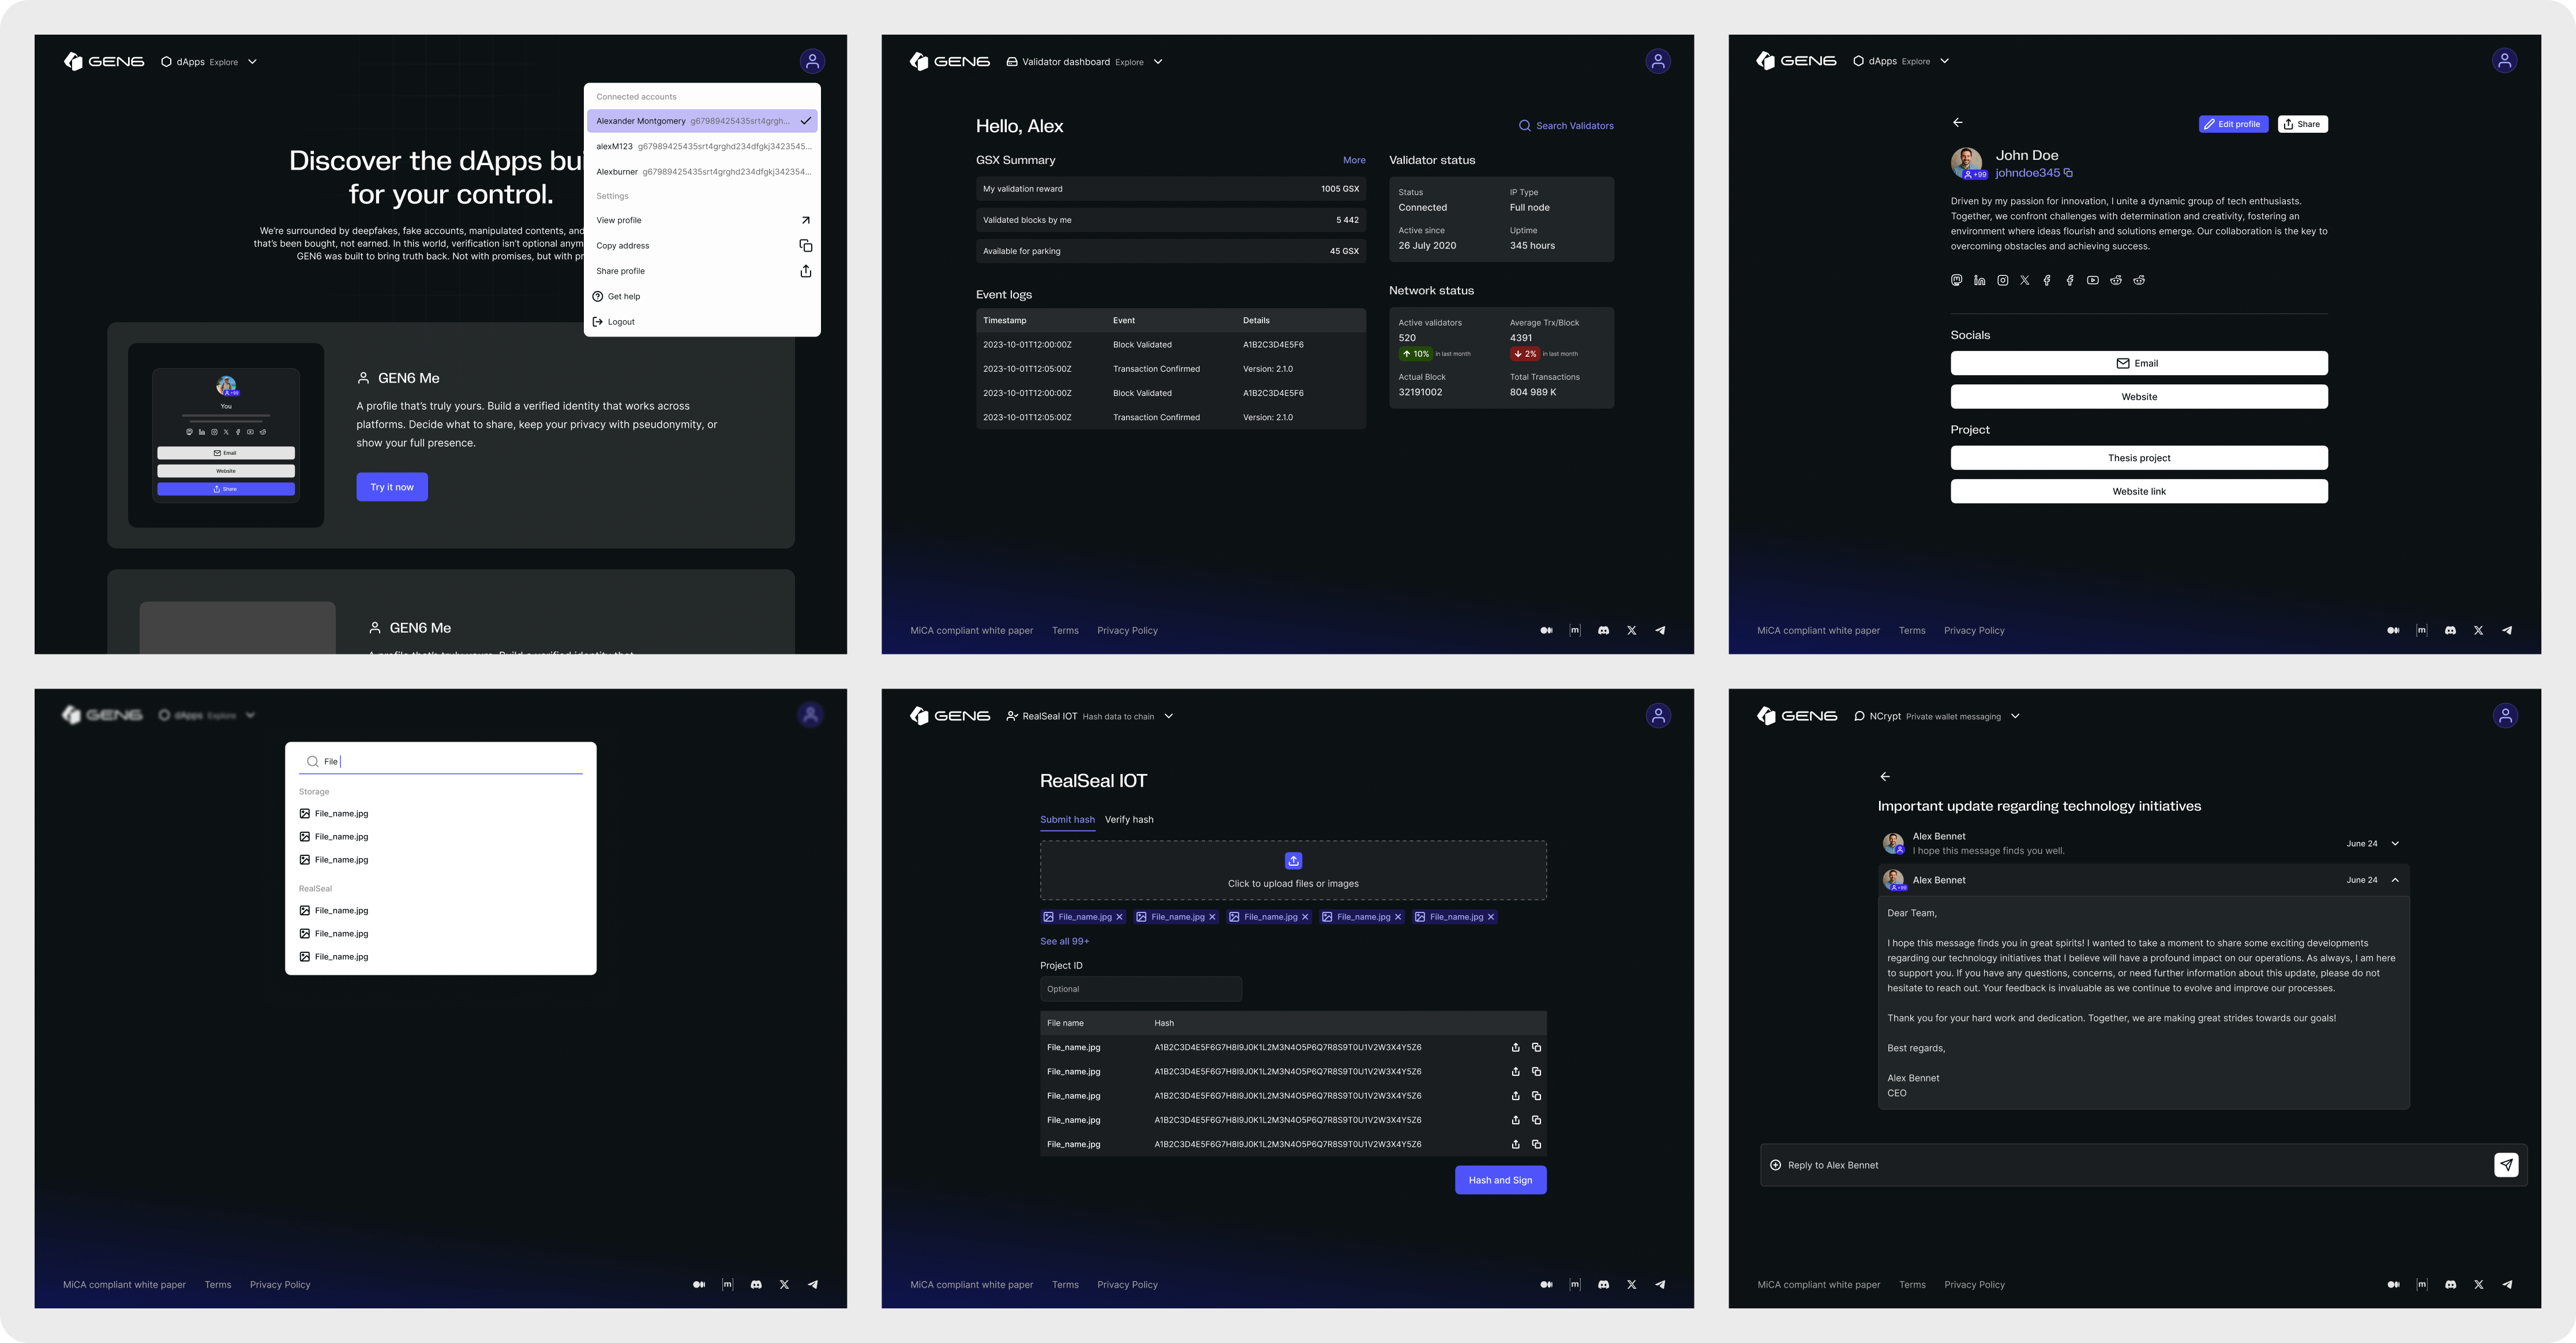Screen dimensions: 2576x1343
Task: Open John Doe's Instagram social icon
Action: [x=2002, y=280]
